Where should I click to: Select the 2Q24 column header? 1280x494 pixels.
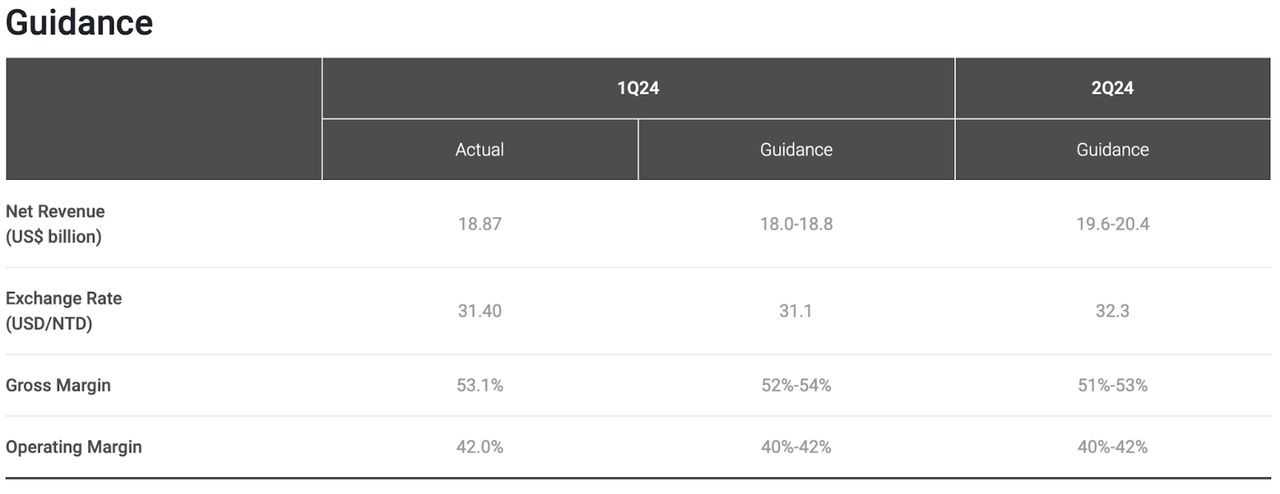tap(1113, 88)
